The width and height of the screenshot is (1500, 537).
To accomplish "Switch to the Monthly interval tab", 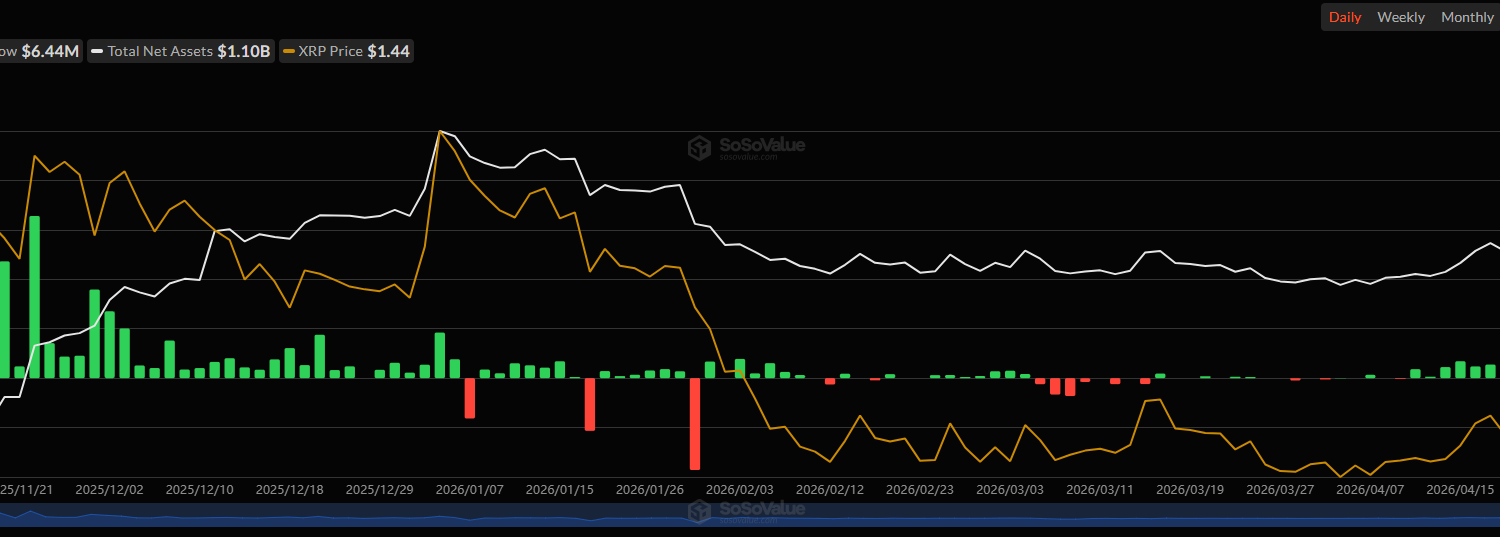I will (x=1467, y=17).
